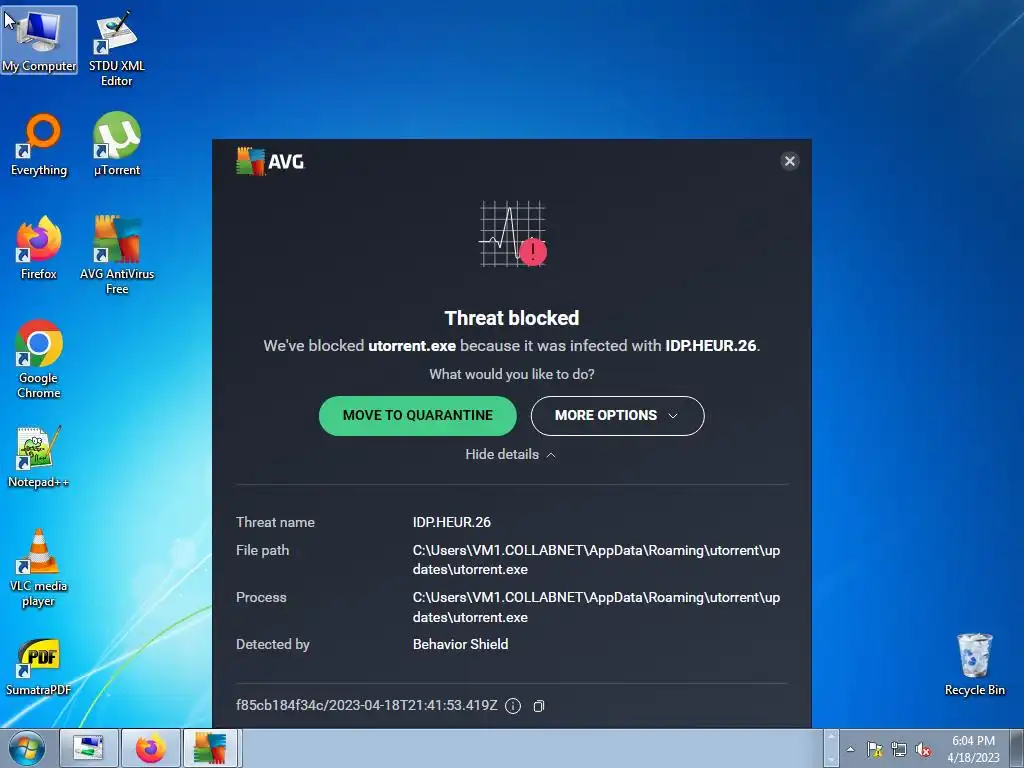Launch Google Chrome desktop shortcut
This screenshot has width=1024, height=768.
(x=39, y=359)
